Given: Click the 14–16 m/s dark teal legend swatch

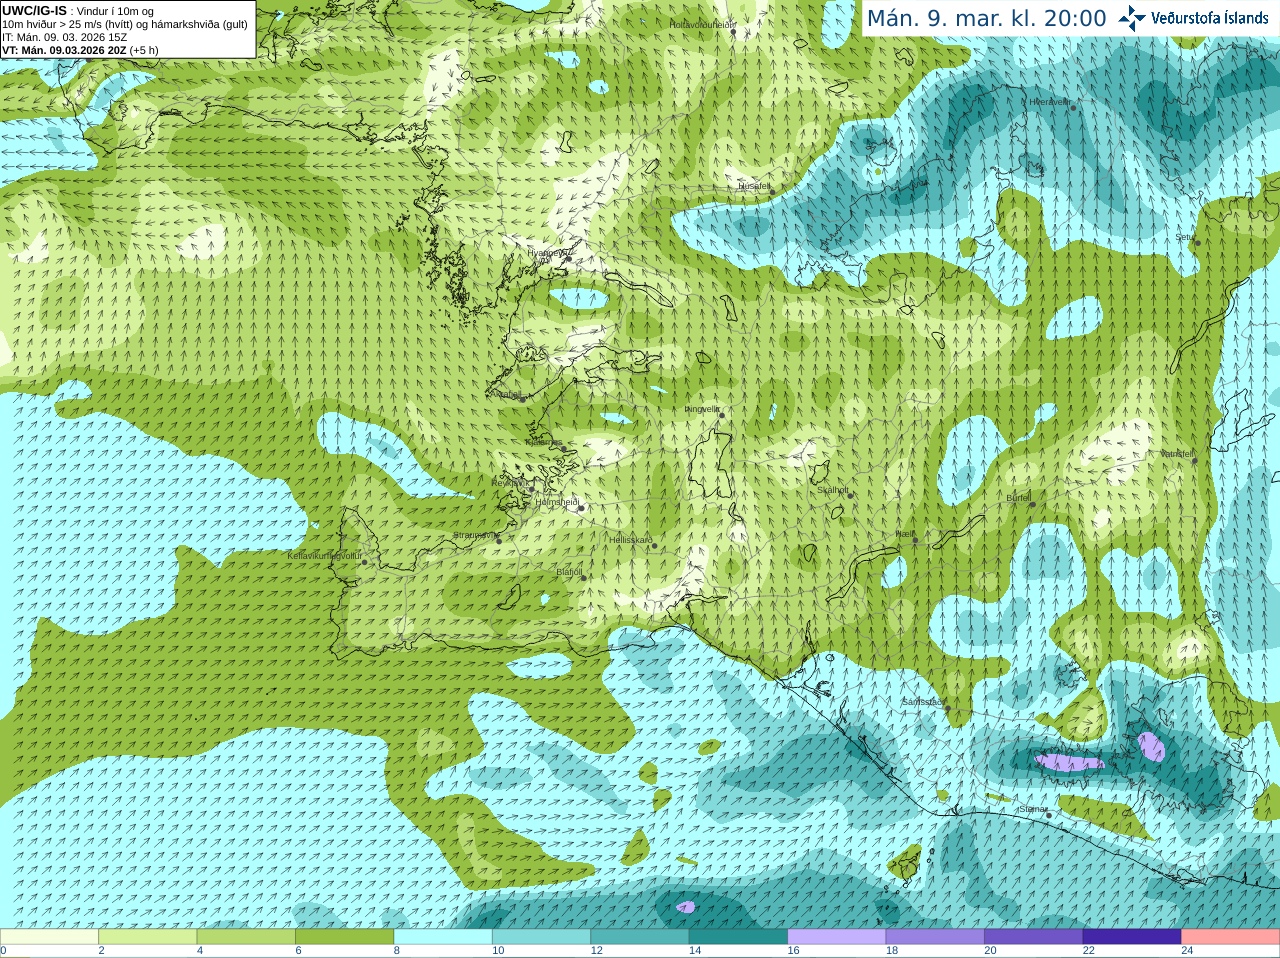Looking at the screenshot, I should pos(739,937).
